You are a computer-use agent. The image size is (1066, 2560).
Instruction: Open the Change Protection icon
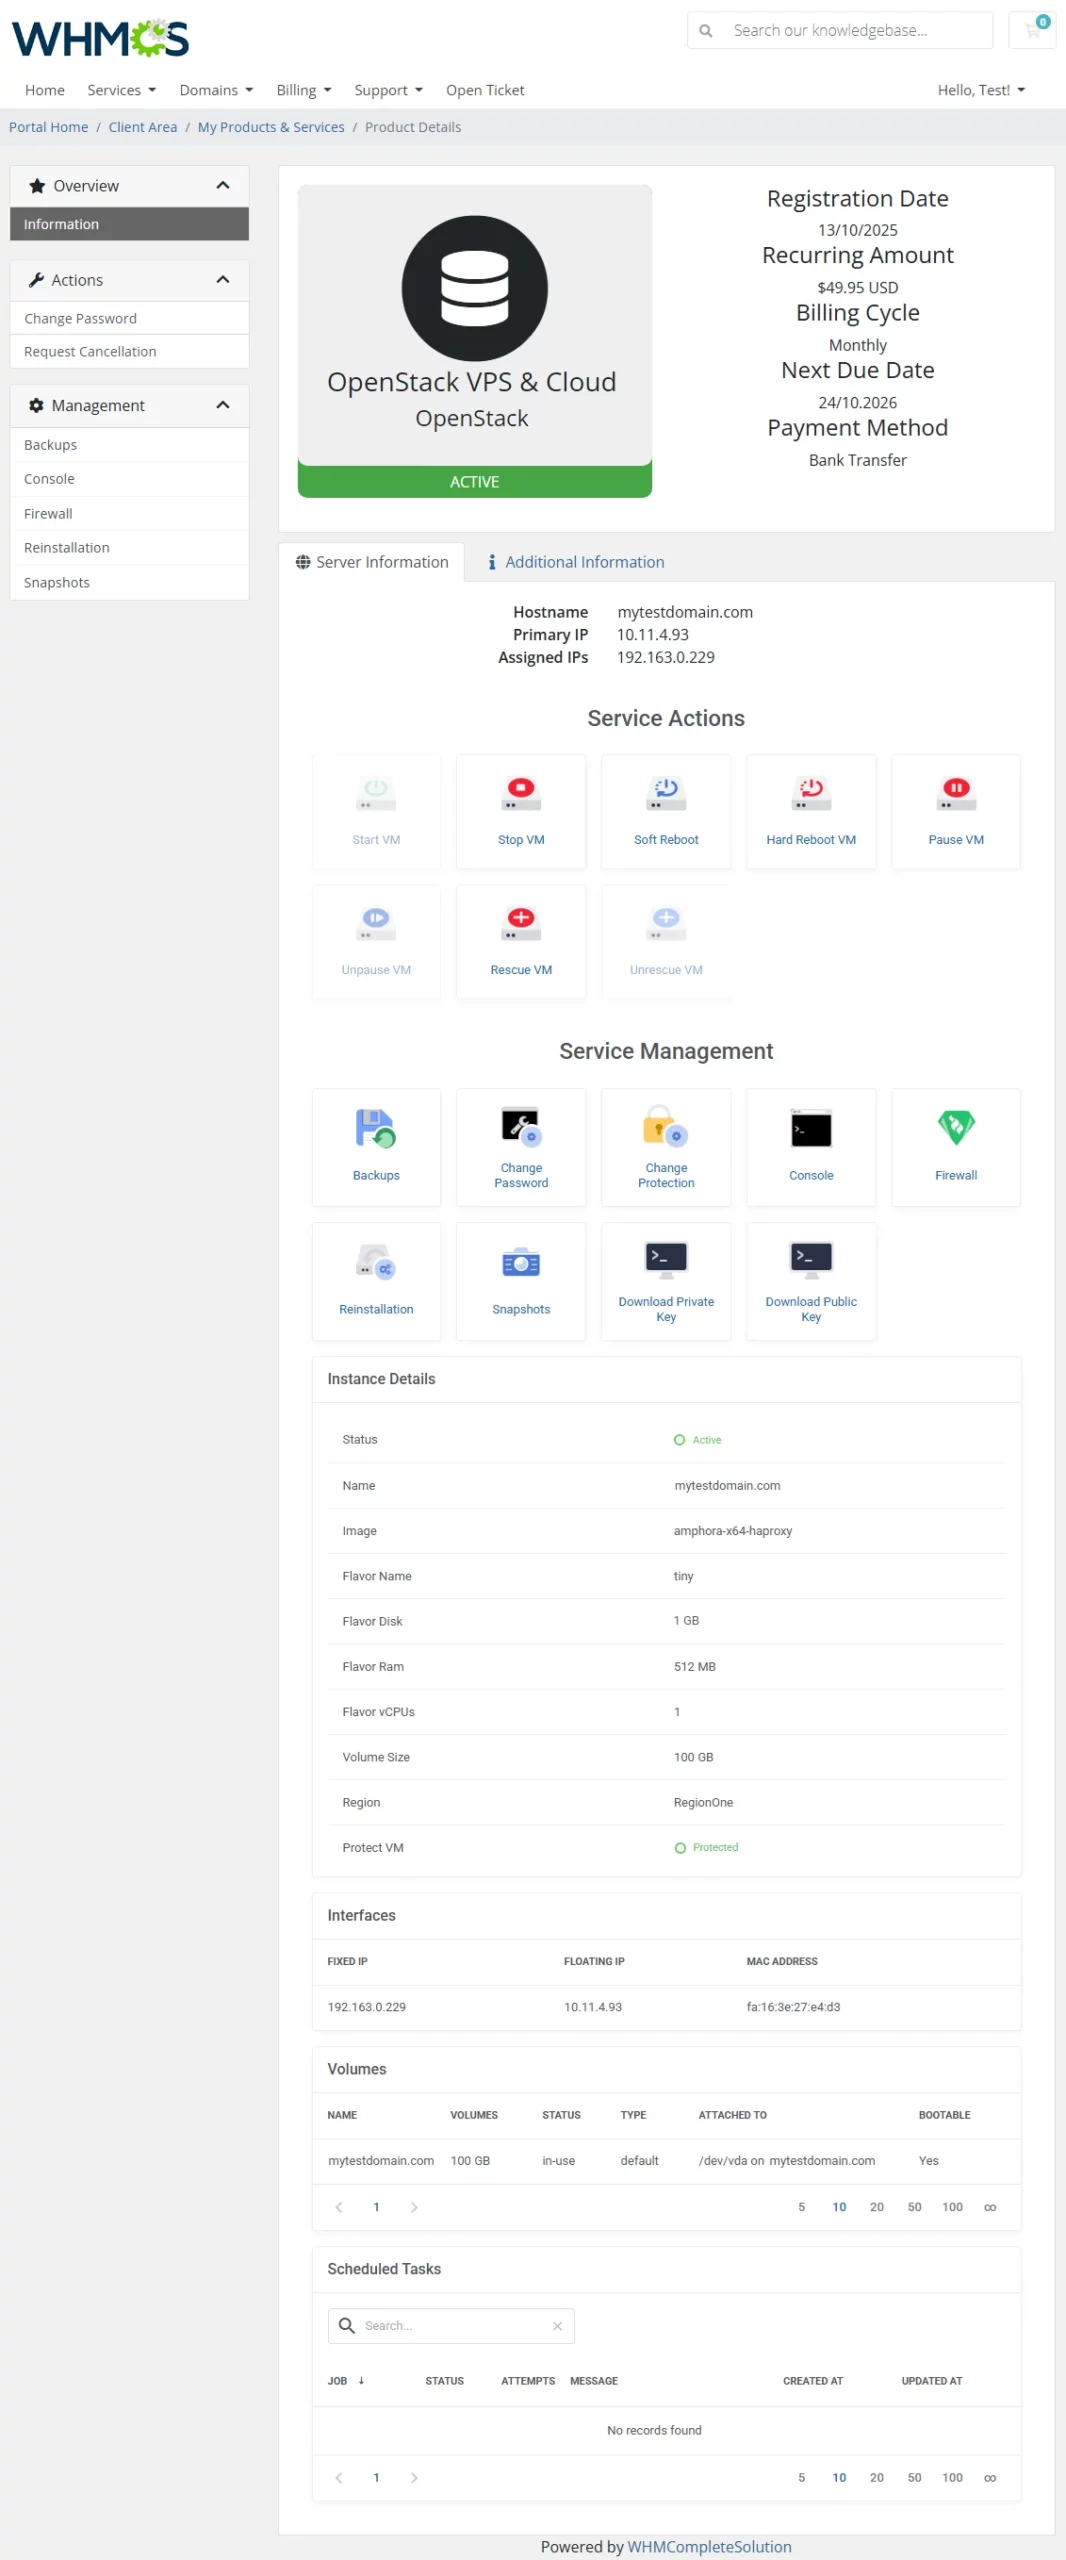665,1126
